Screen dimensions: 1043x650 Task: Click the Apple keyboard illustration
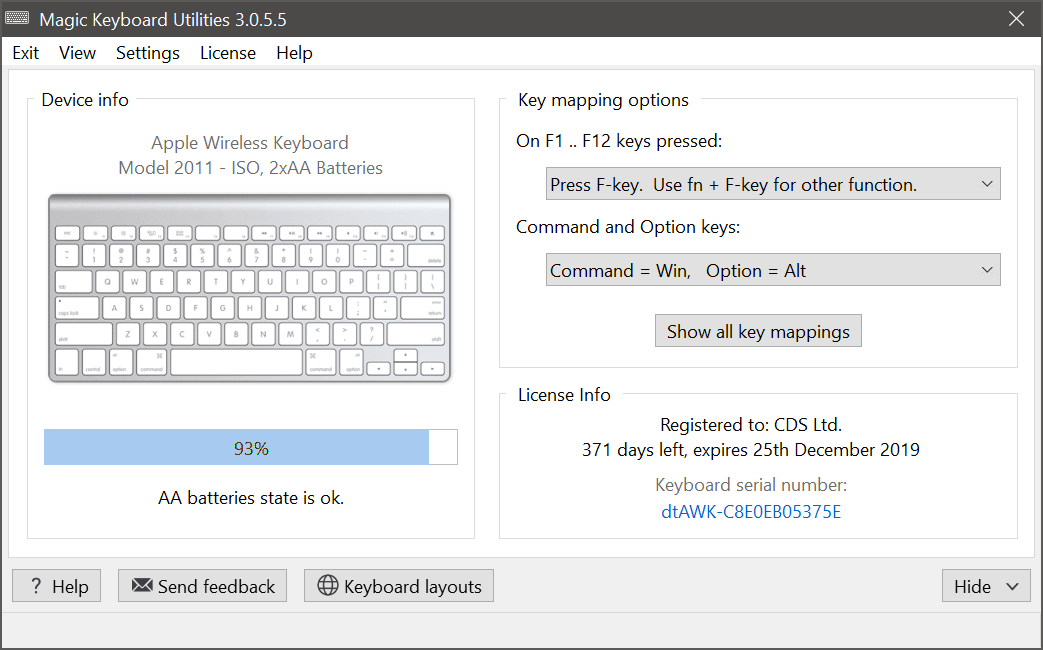pos(249,288)
